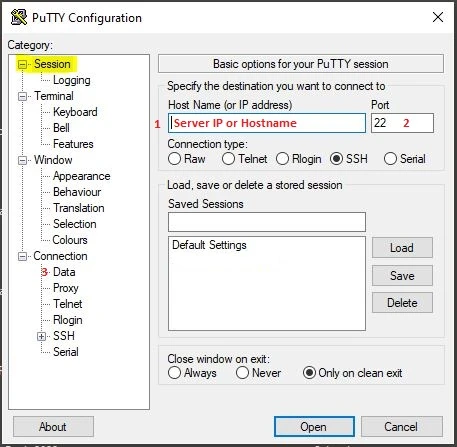Open the Telnet category in tree
457x447 pixels.
click(68, 304)
